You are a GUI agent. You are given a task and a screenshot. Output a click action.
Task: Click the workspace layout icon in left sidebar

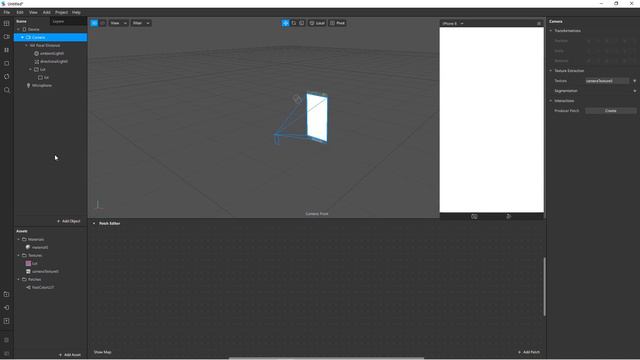tap(7, 24)
